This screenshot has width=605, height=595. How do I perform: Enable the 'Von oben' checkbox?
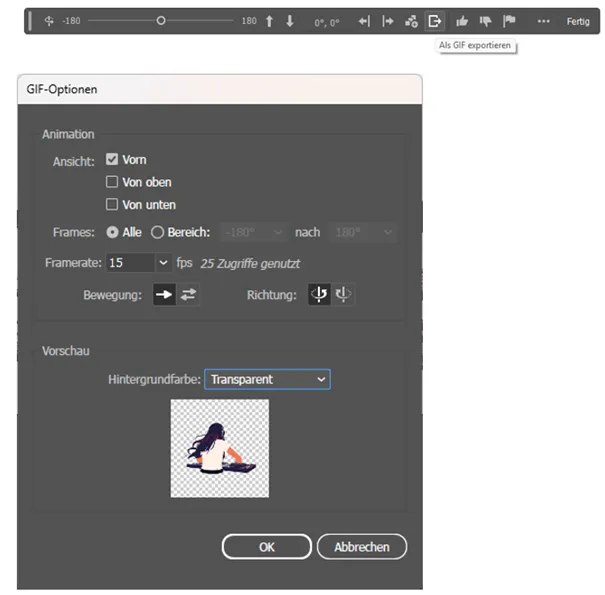112,182
